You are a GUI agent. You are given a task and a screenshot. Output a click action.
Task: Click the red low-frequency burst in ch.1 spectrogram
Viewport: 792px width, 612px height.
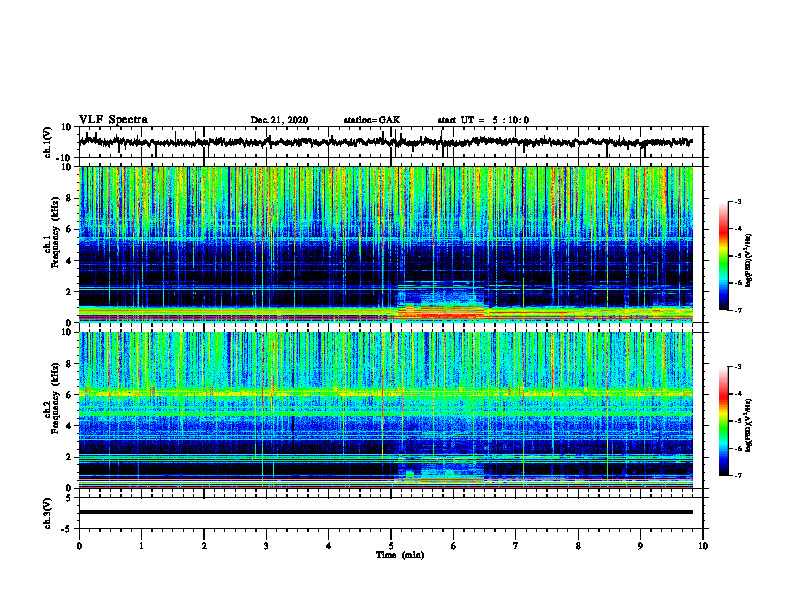click(440, 313)
